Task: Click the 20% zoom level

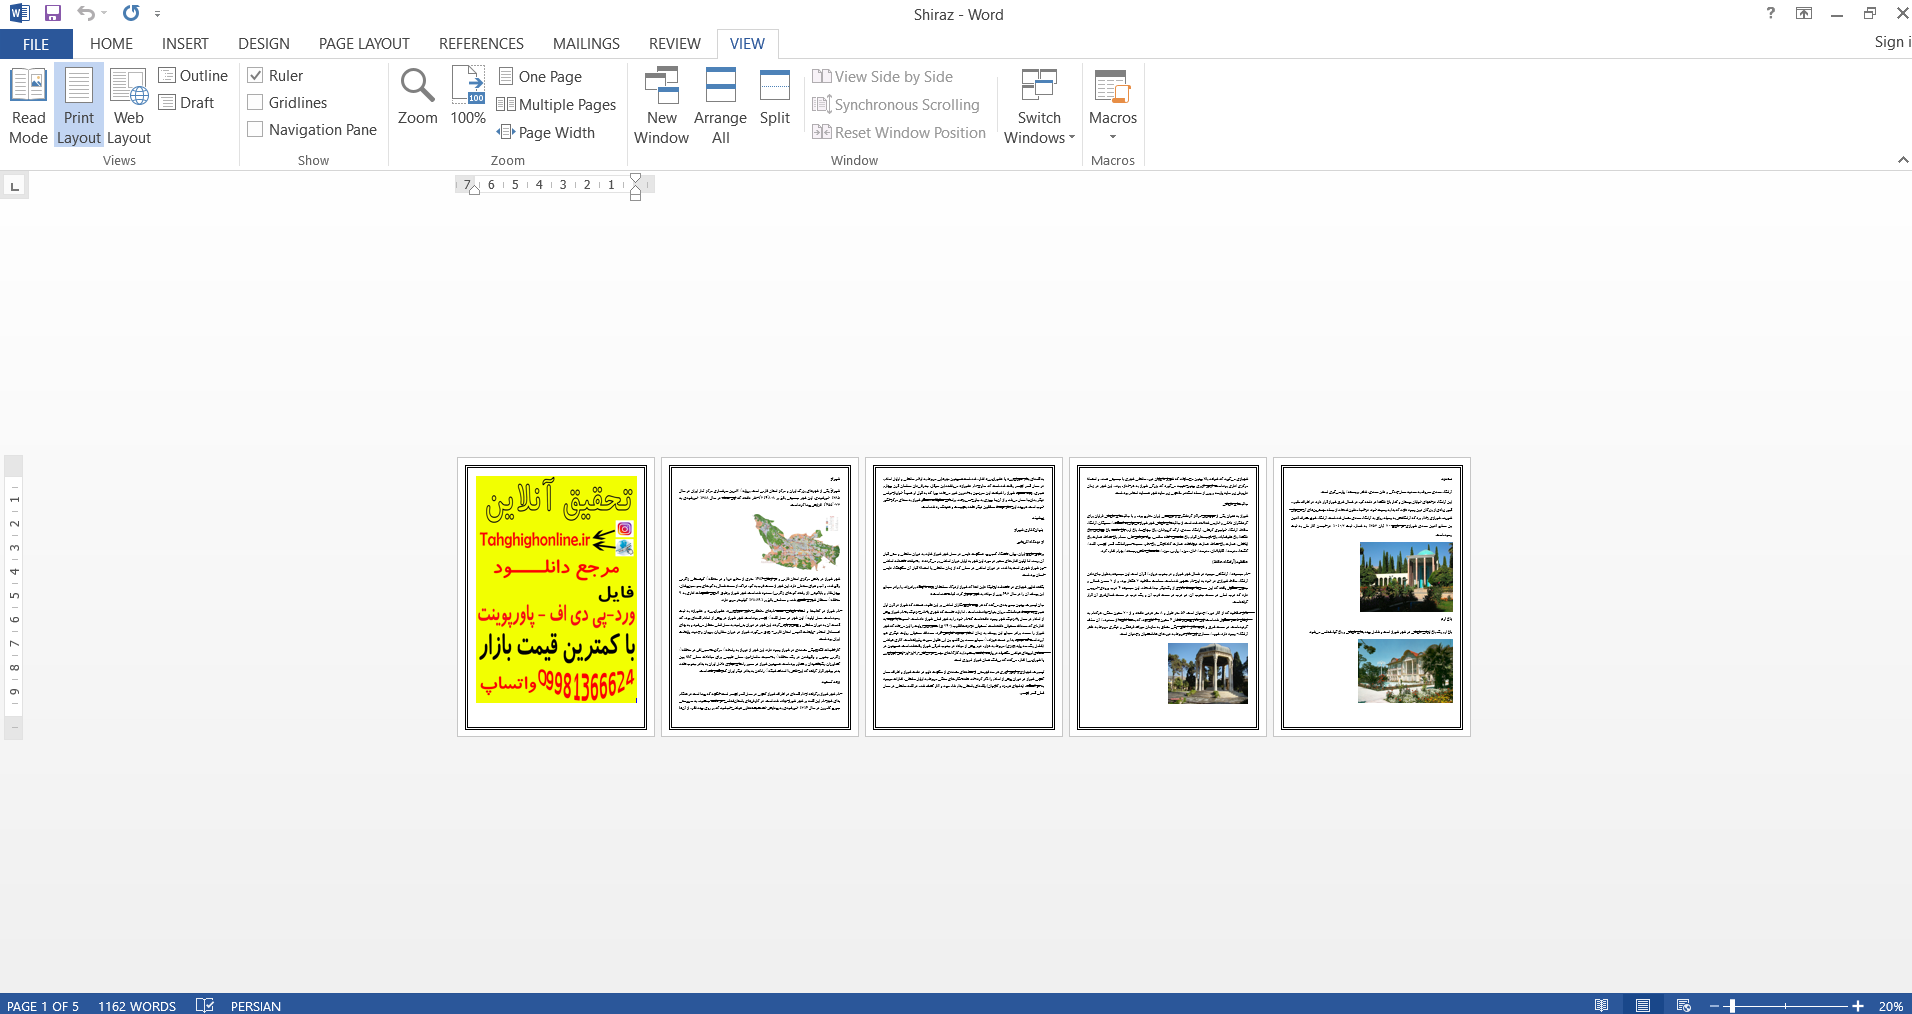Action: (1890, 1006)
